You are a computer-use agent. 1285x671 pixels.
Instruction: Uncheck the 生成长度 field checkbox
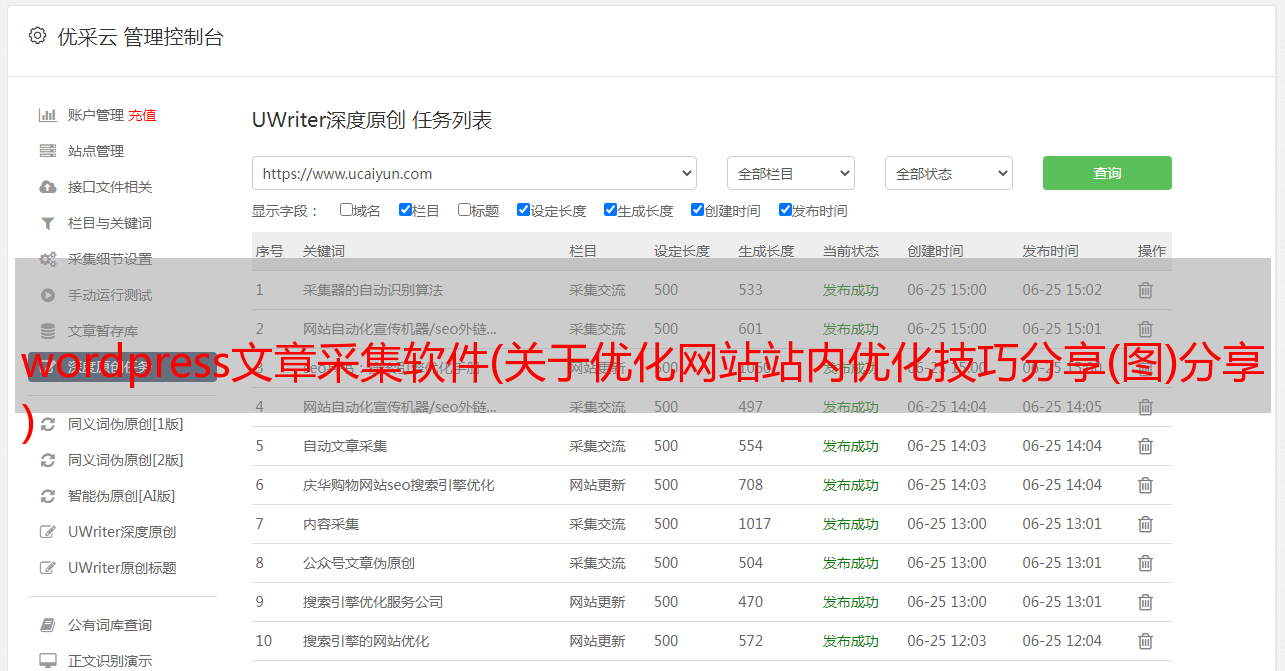coord(610,210)
